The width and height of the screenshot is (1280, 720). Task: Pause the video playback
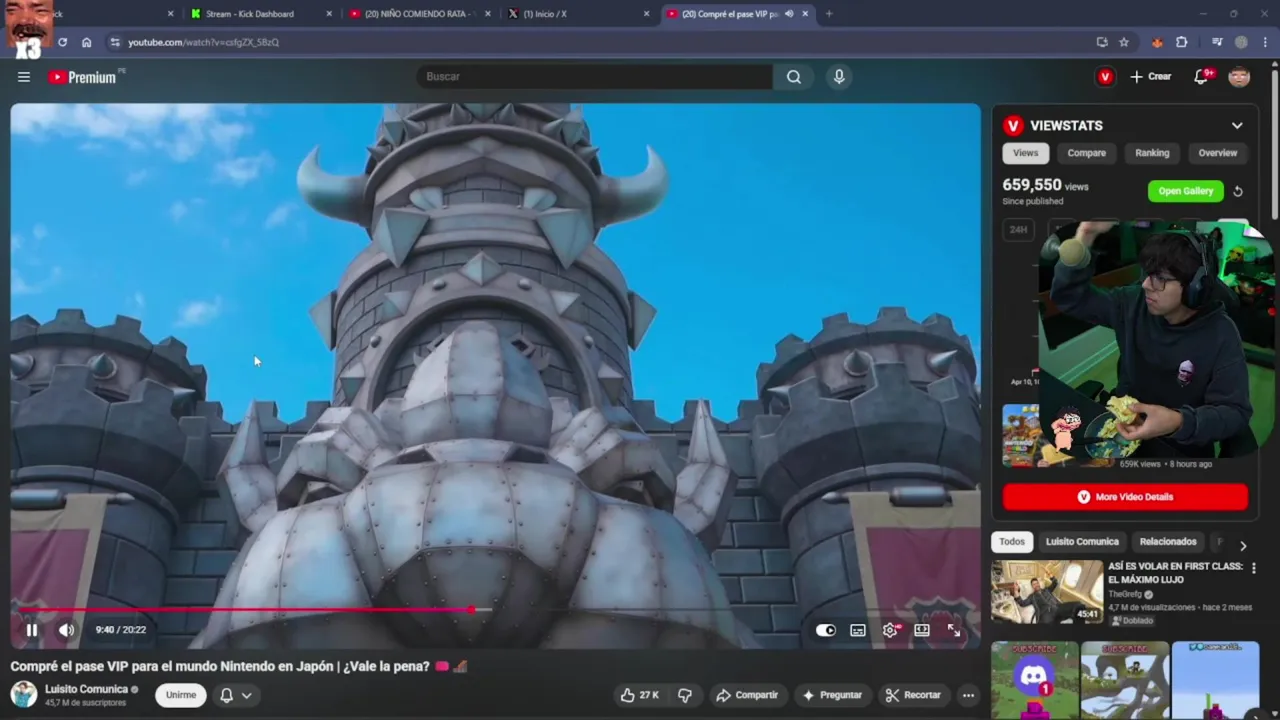pyautogui.click(x=32, y=630)
